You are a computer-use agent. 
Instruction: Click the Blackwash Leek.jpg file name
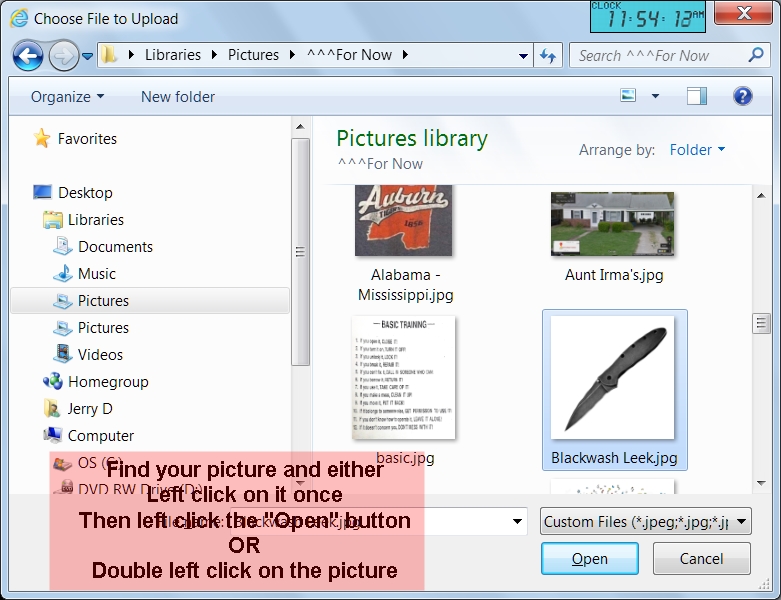(x=614, y=458)
